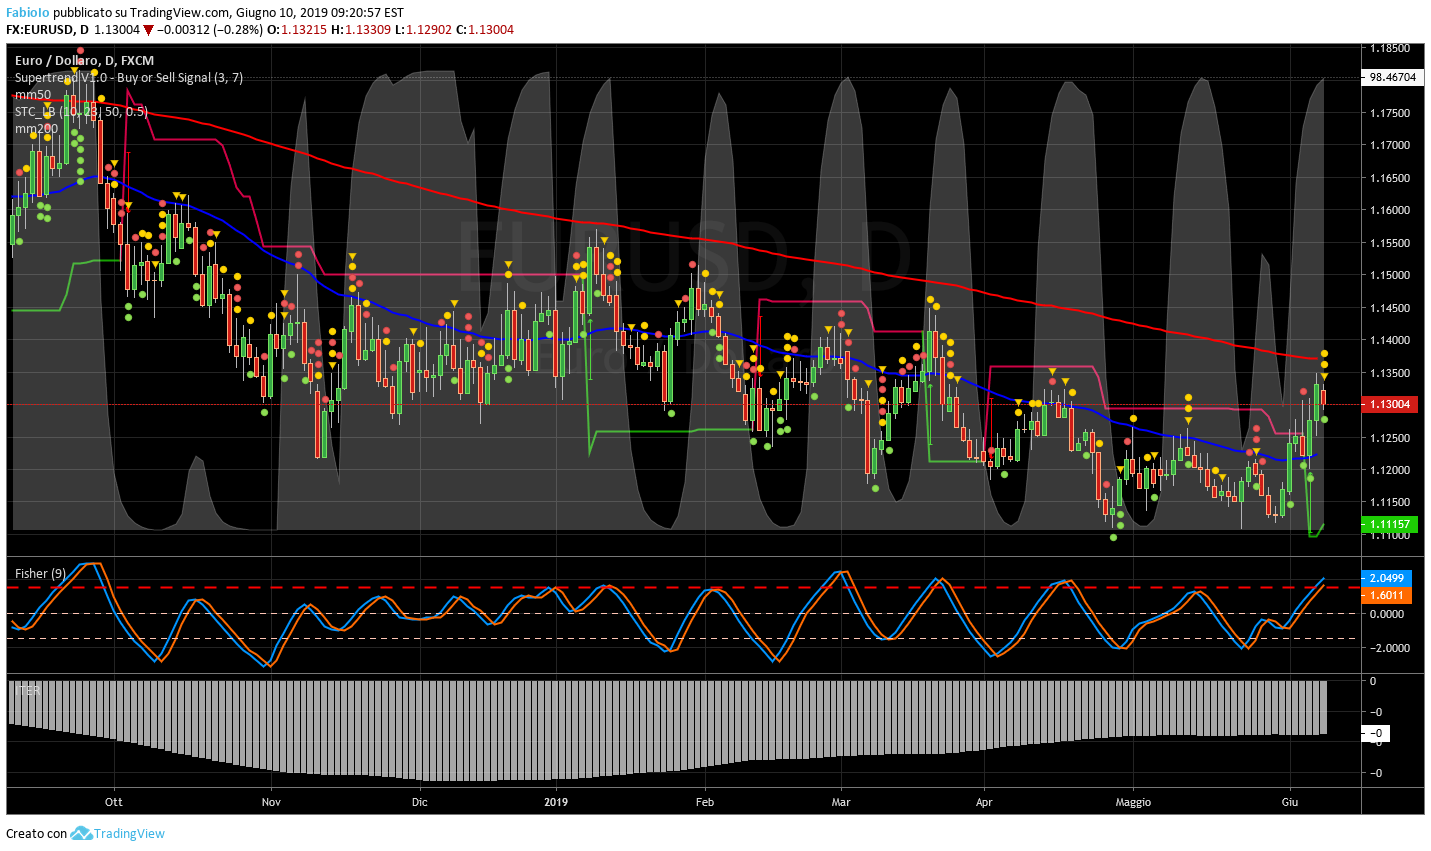The height and width of the screenshot is (851, 1431).
Task: Click the Maggio month label on the time axis
Action: (x=1133, y=802)
